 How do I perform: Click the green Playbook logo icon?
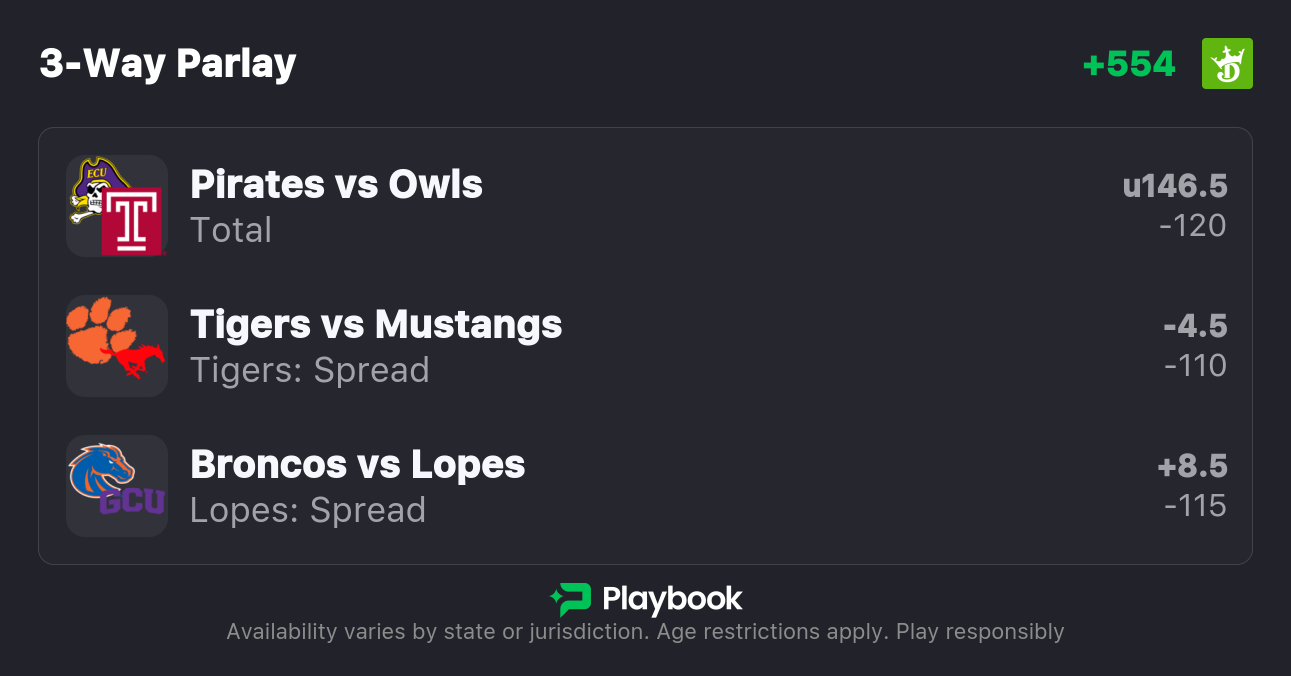pyautogui.click(x=571, y=599)
